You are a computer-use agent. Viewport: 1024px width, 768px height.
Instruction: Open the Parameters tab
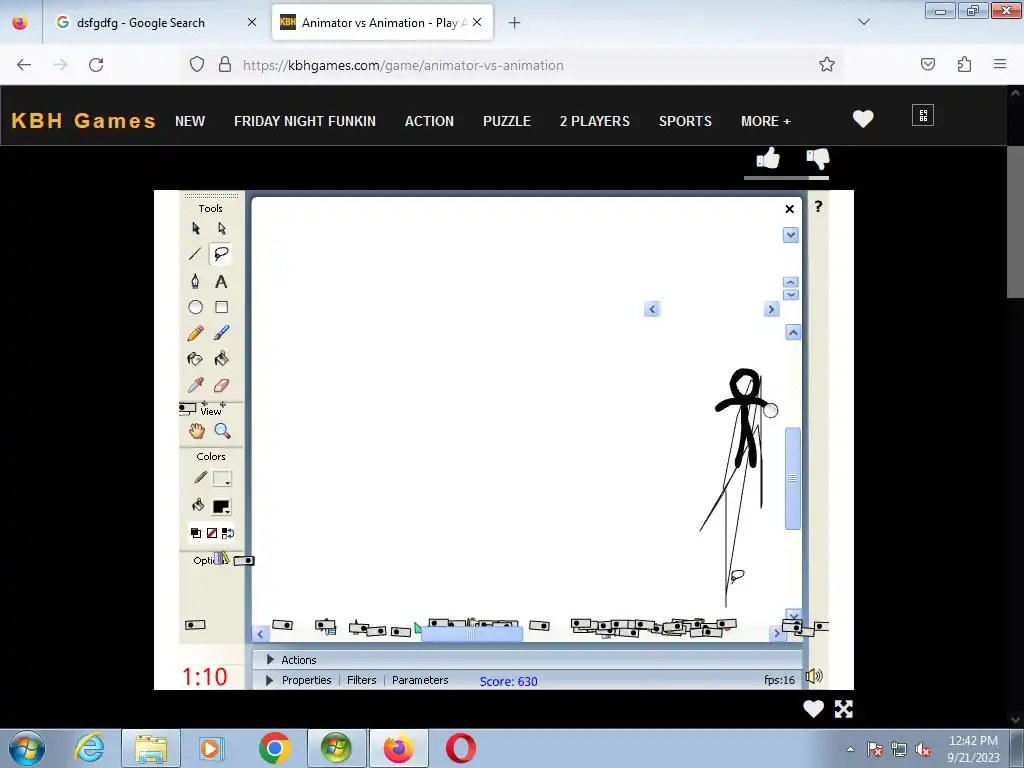[420, 680]
